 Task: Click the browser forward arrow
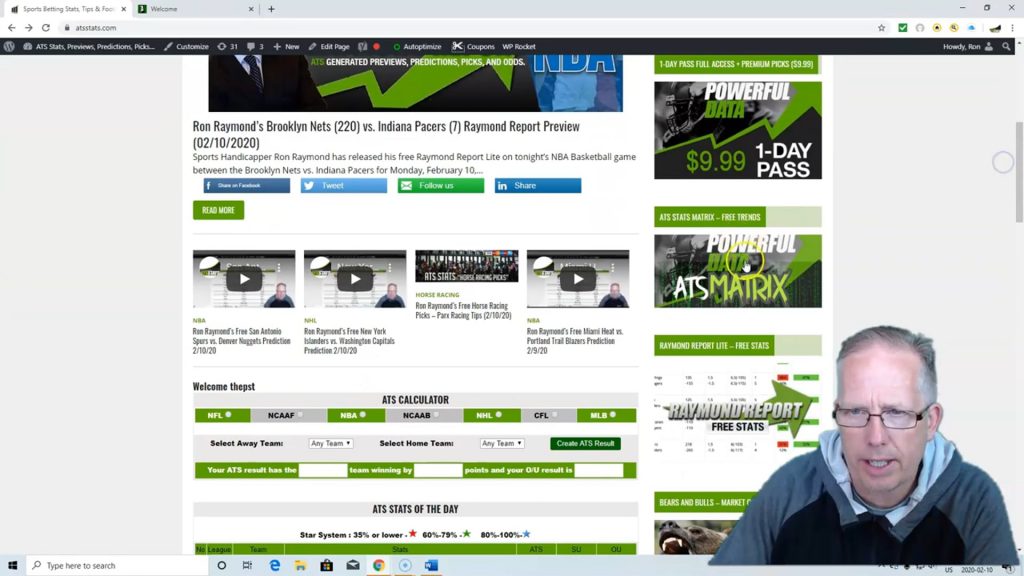(x=28, y=27)
